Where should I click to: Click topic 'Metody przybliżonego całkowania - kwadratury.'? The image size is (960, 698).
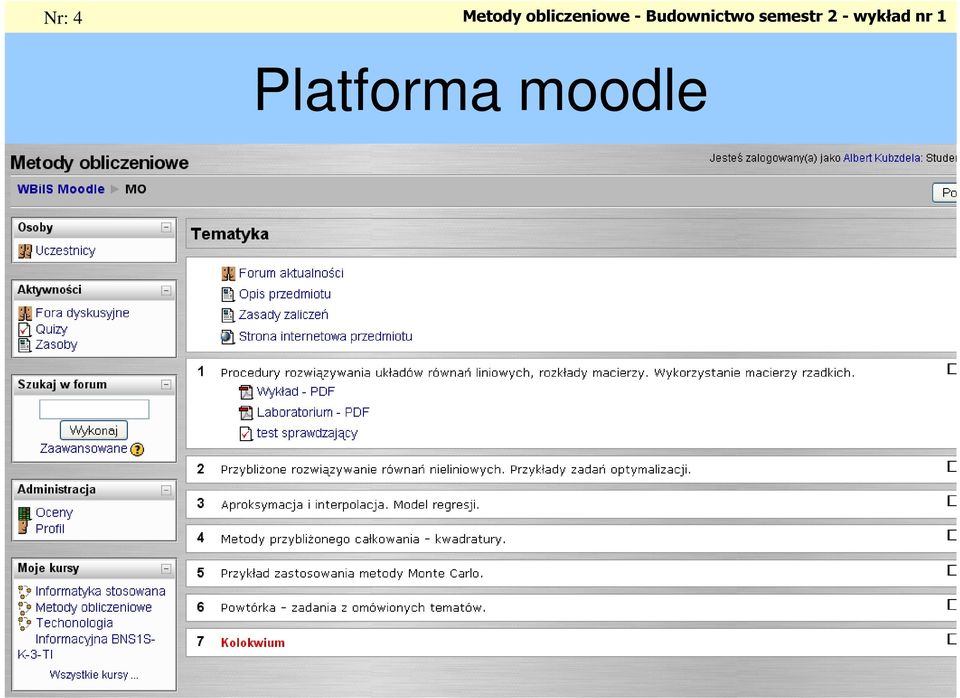[363, 539]
